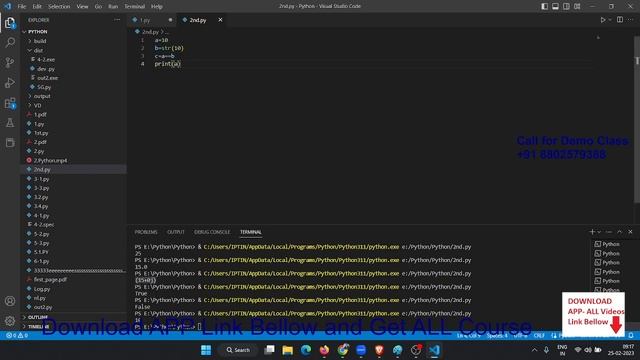Collapse the dist folder
This screenshot has width=640, height=360.
pos(73,50)
